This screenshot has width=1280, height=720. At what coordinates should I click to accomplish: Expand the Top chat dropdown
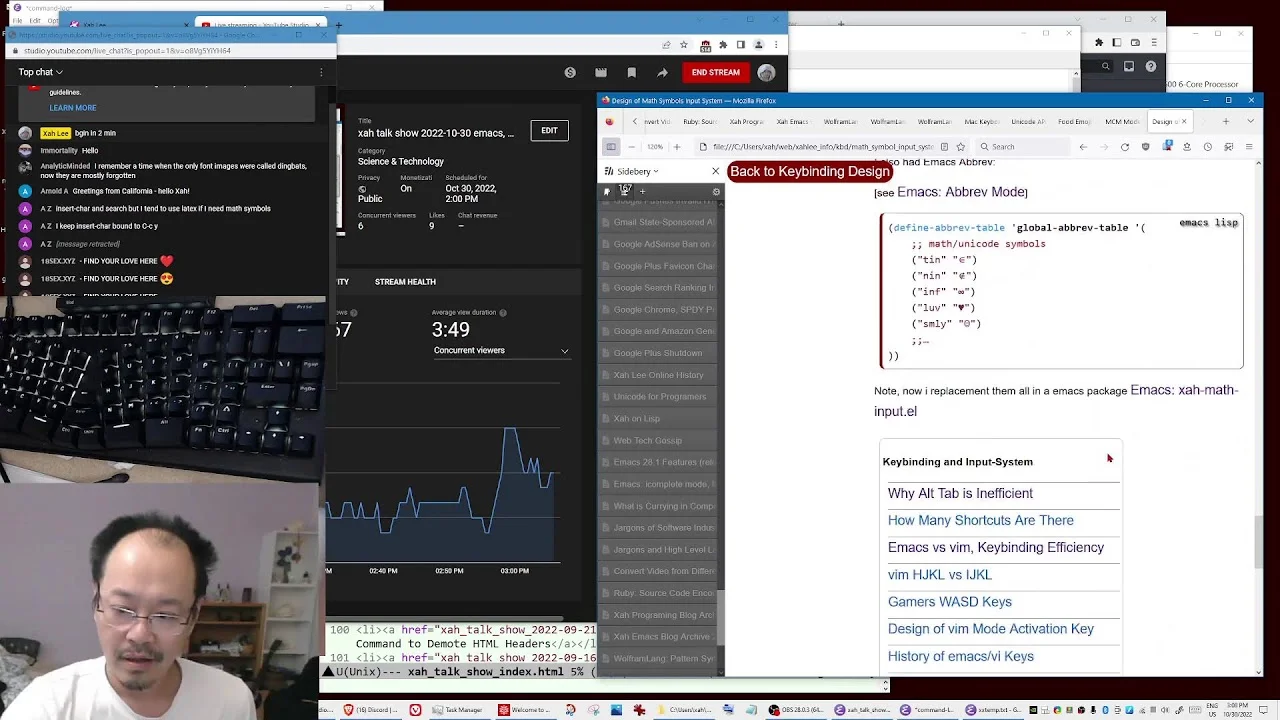pos(40,72)
